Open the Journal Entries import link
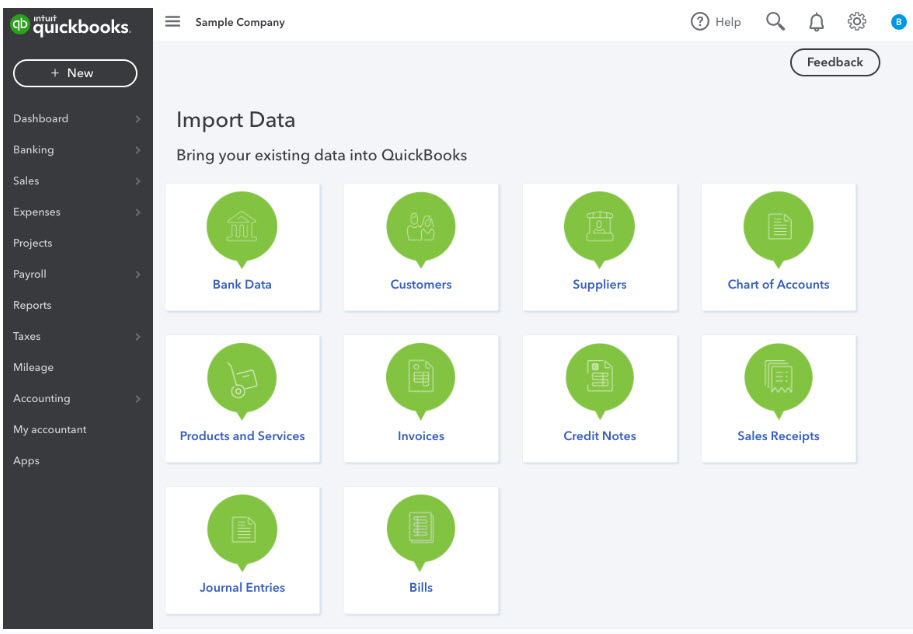The width and height of the screenshot is (913, 634). (x=242, y=588)
